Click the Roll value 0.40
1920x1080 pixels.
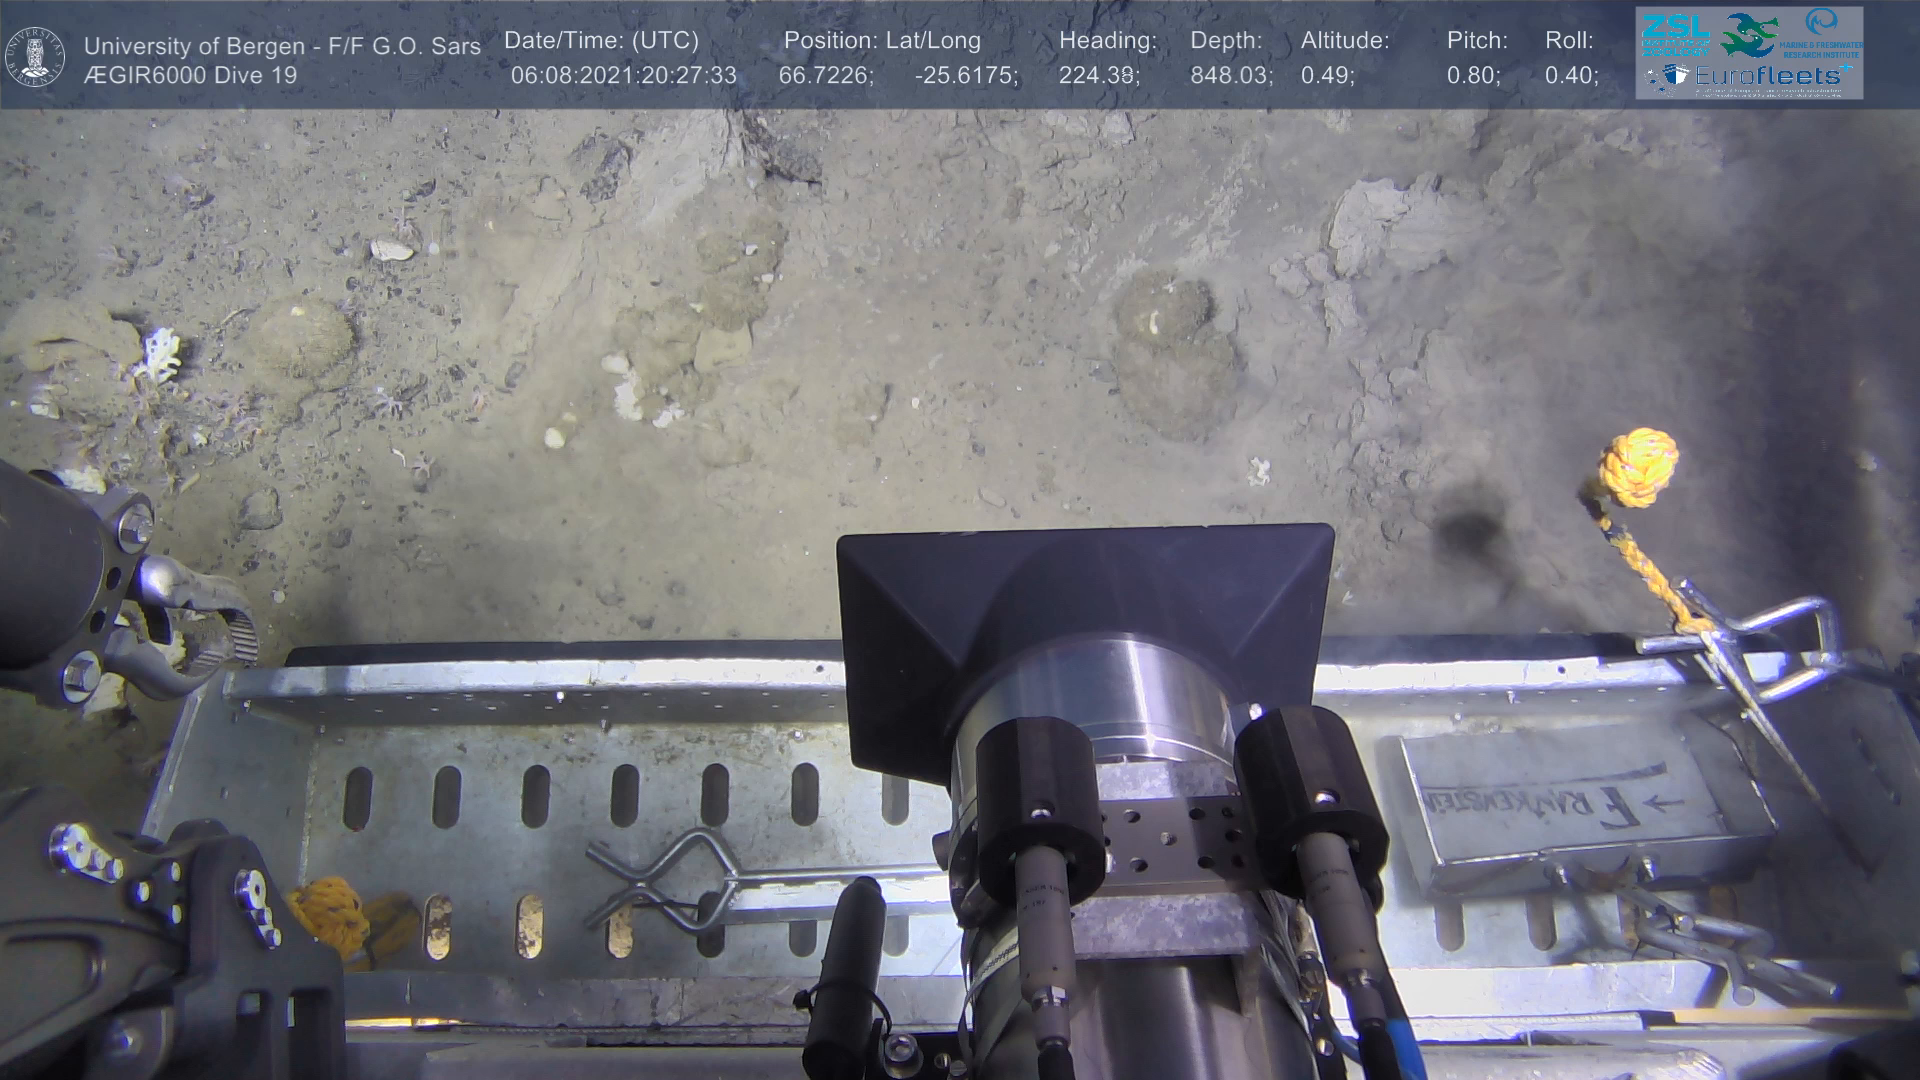click(x=1571, y=76)
